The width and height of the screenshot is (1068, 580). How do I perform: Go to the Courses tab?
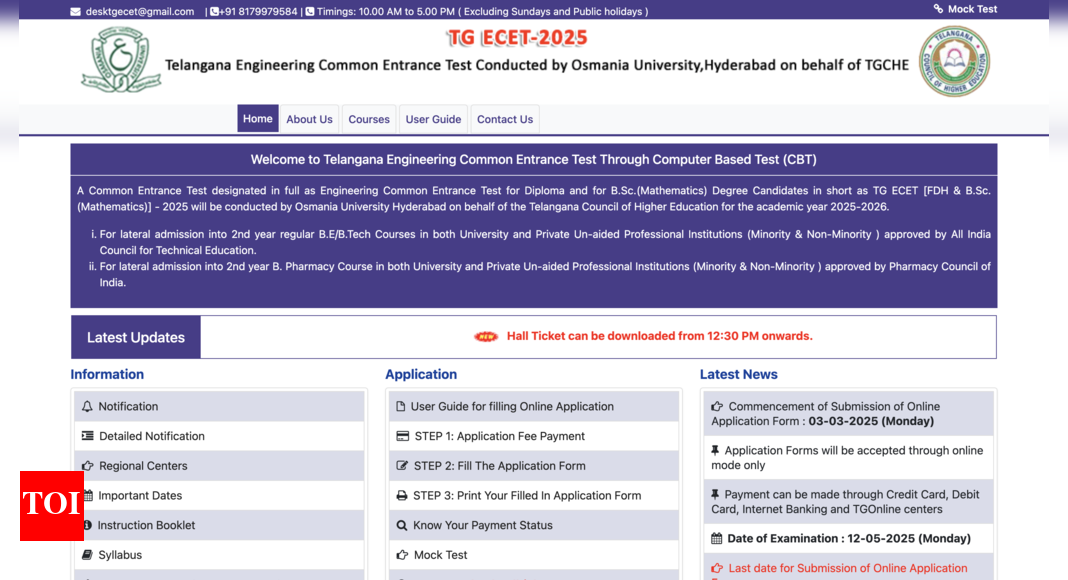(369, 120)
